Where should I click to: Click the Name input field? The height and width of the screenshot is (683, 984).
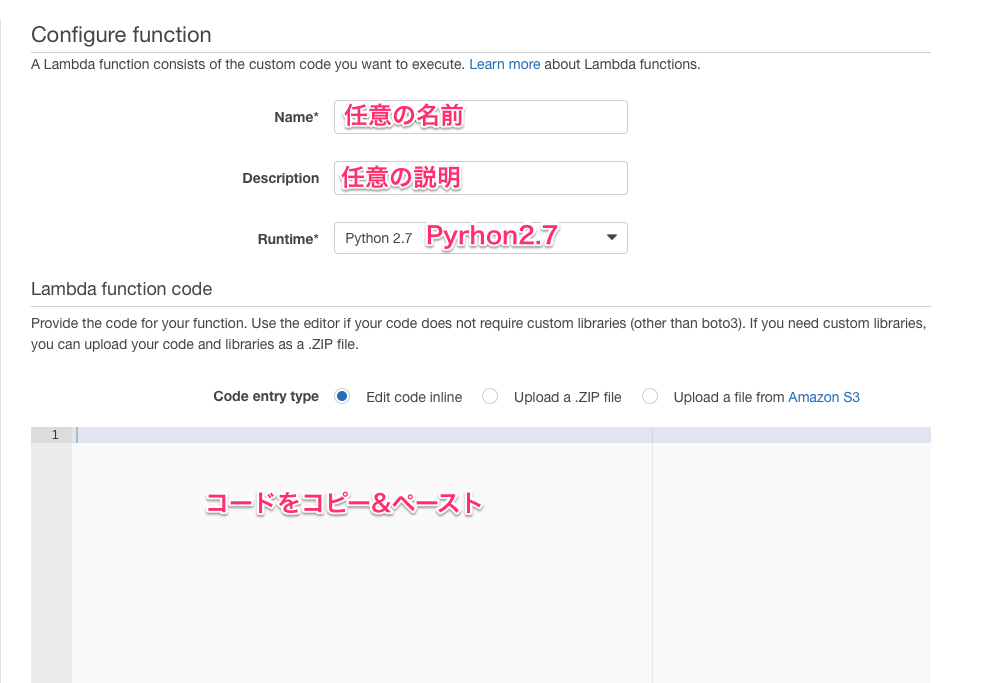click(x=480, y=117)
